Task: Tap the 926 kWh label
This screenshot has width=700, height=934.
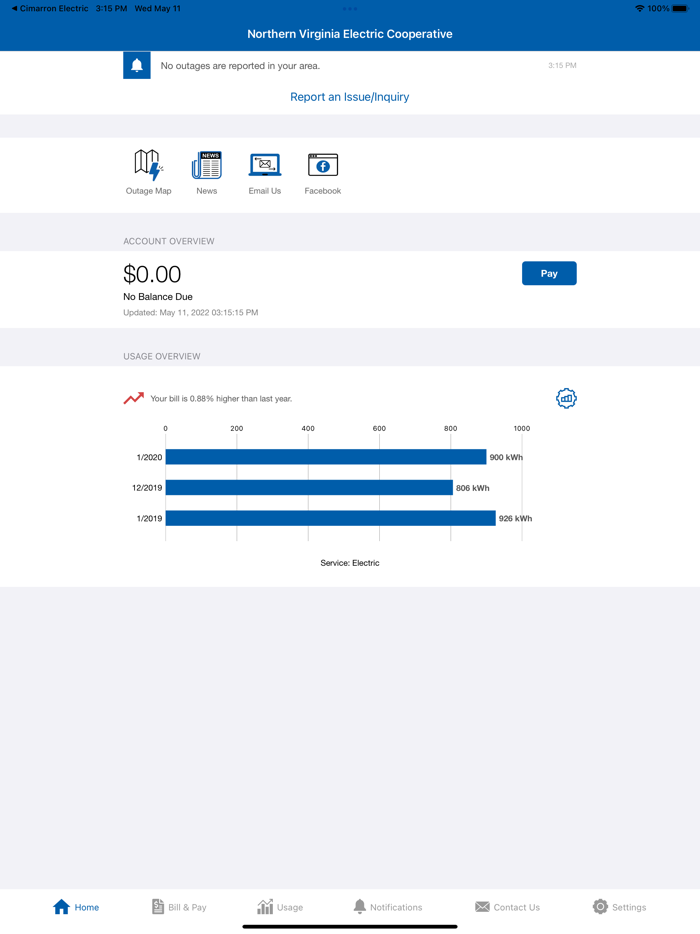Action: coord(515,518)
